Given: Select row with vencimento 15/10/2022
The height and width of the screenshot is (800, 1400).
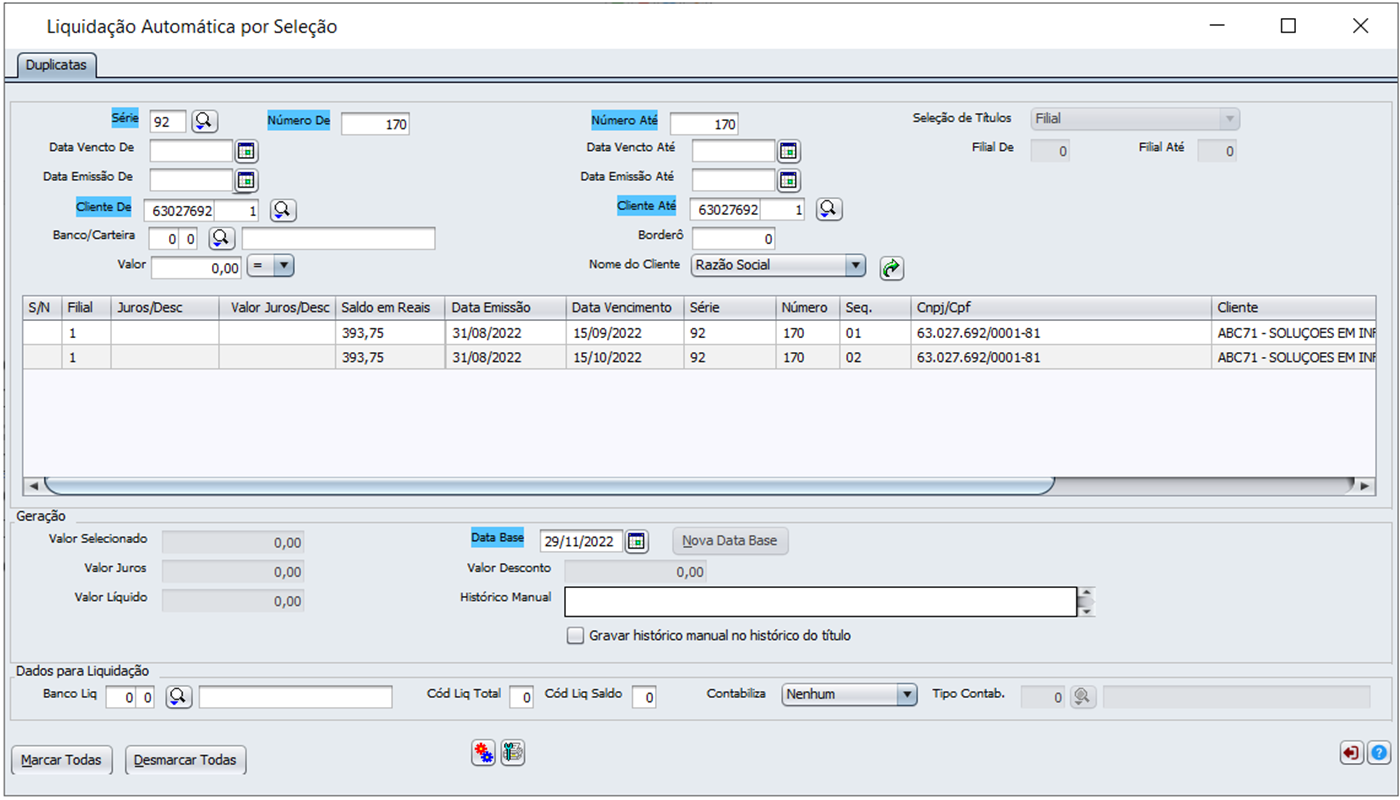Looking at the screenshot, I should (700, 357).
